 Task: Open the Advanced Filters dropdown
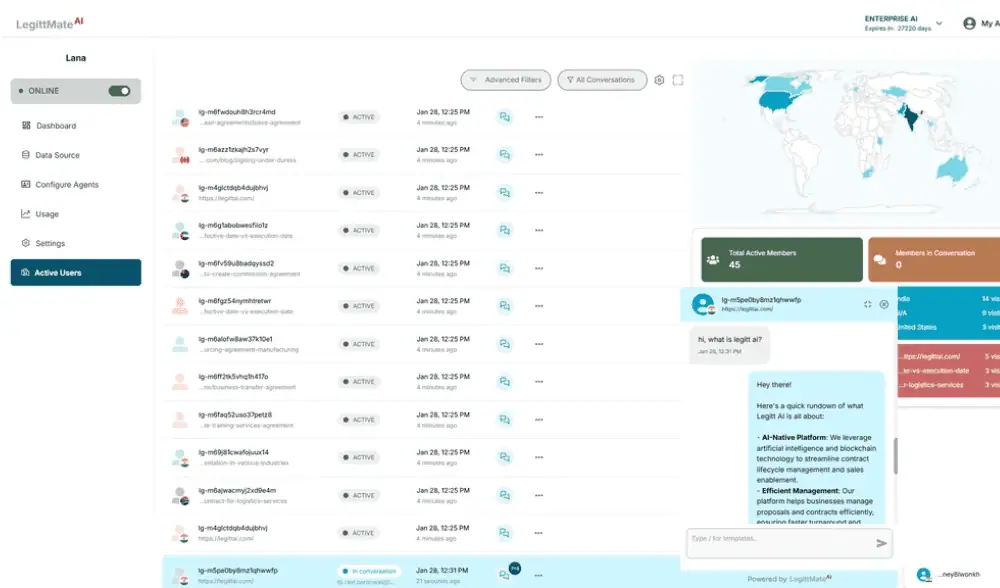pos(505,80)
